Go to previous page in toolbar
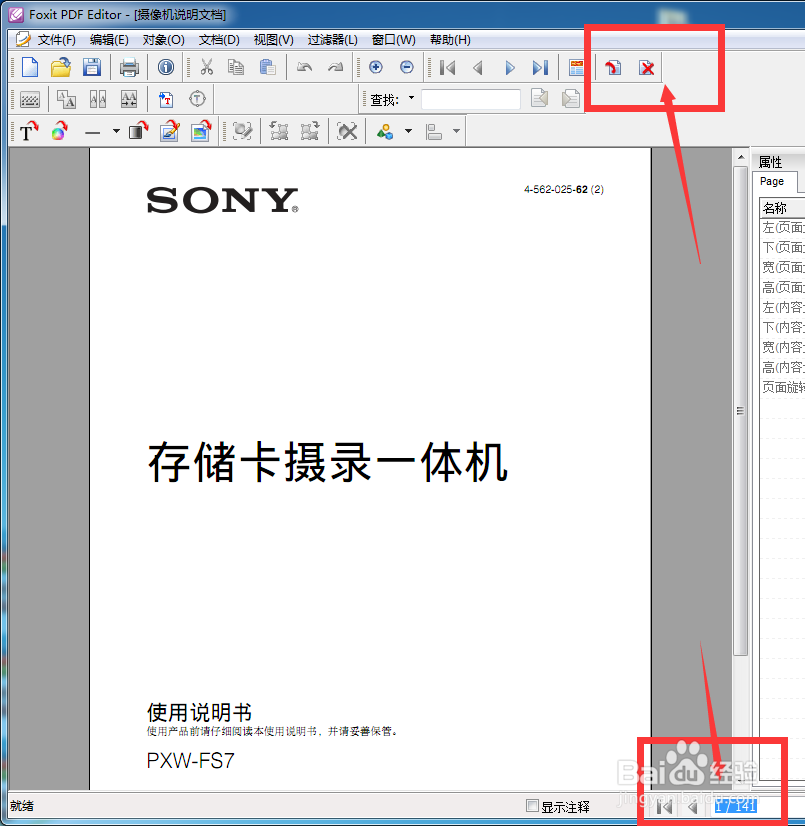This screenshot has width=805, height=826. click(478, 67)
